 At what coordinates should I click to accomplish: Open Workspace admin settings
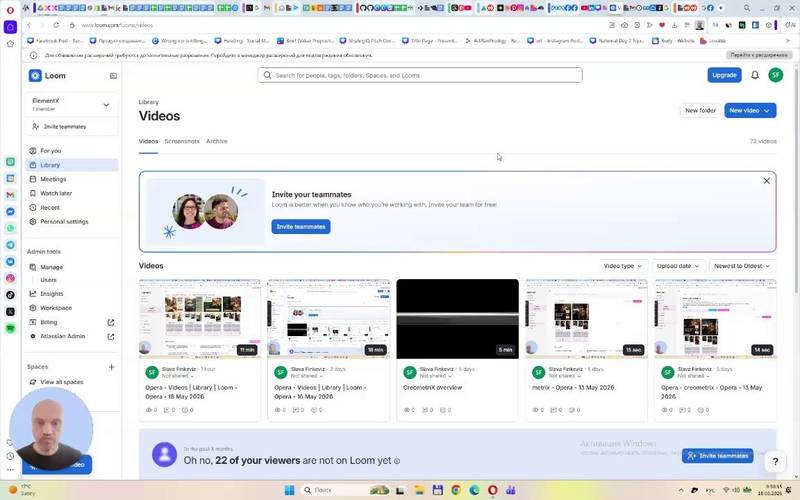[x=71, y=308]
